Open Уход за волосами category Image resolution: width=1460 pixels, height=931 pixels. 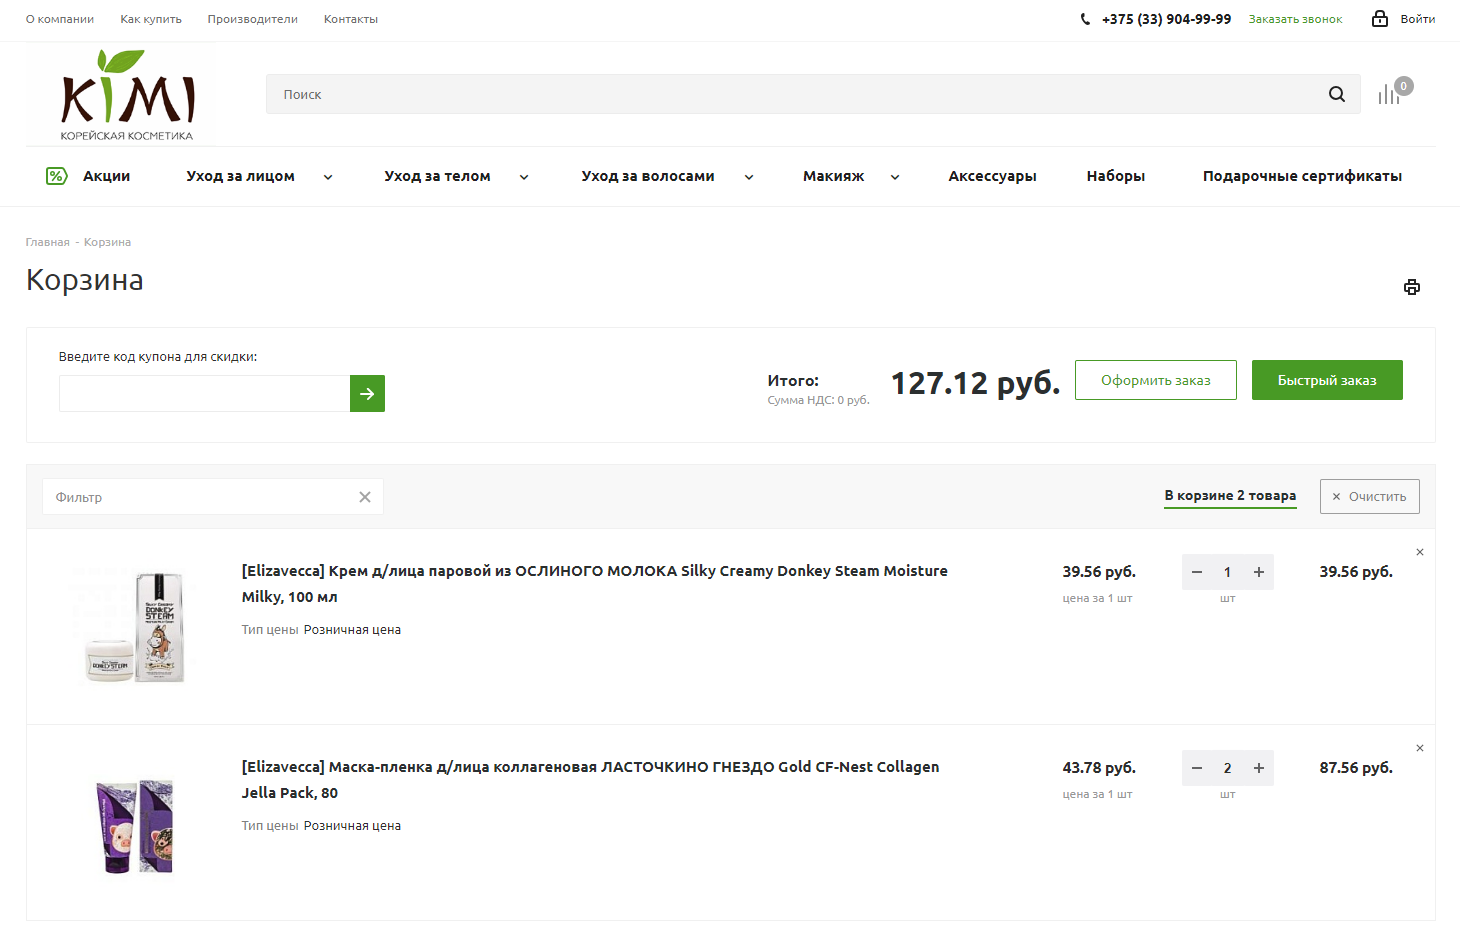(x=648, y=176)
